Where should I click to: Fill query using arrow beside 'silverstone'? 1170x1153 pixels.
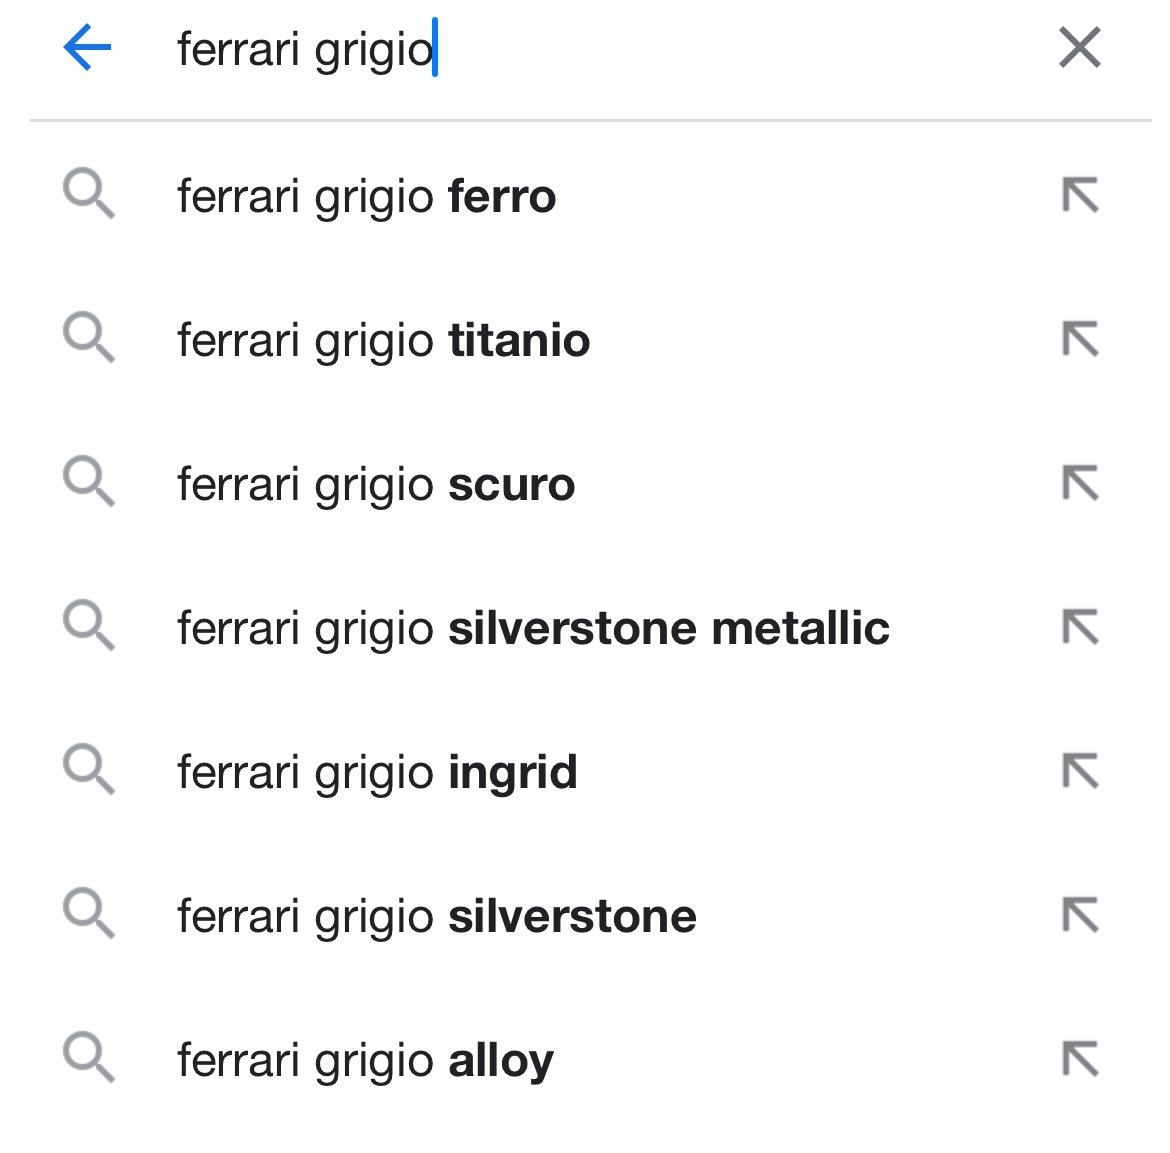pyautogui.click(x=1080, y=916)
